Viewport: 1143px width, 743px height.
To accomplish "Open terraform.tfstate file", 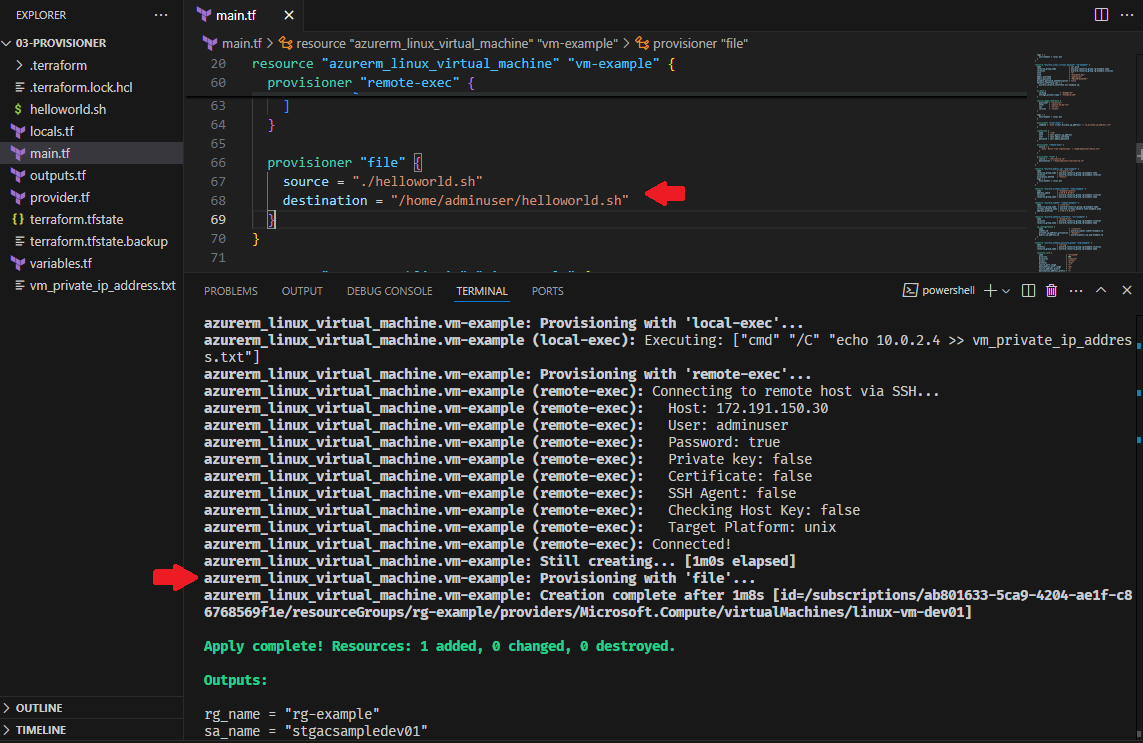I will (x=77, y=219).
